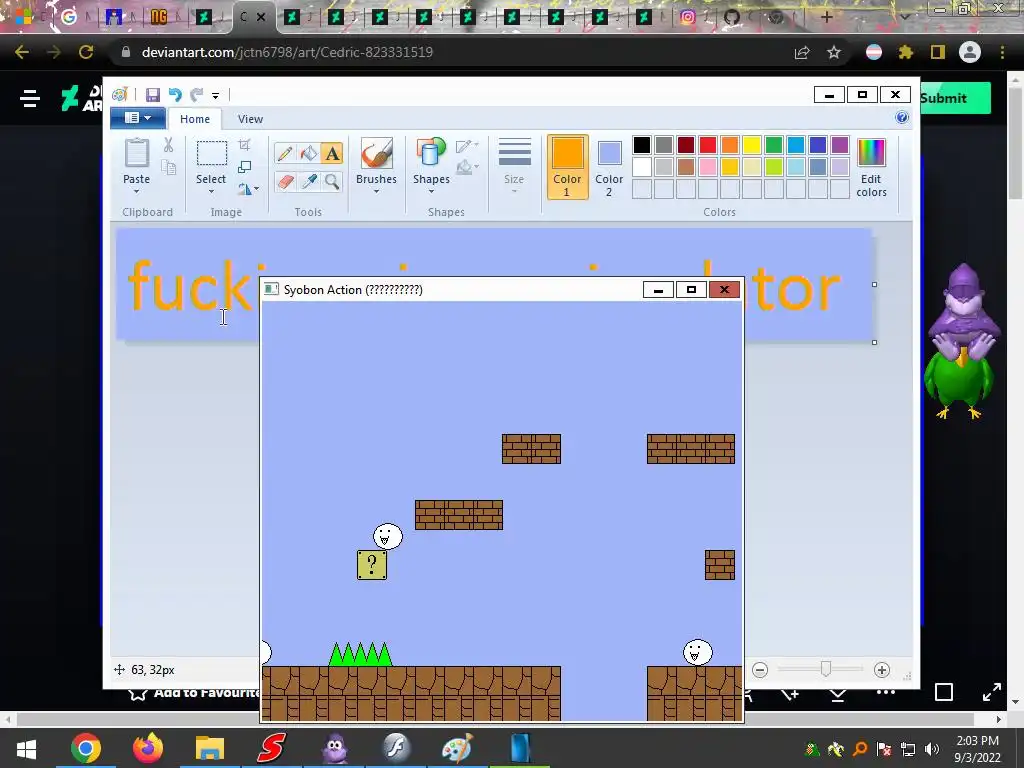Open File Explorer from the taskbar
1024x768 pixels.
coord(210,748)
